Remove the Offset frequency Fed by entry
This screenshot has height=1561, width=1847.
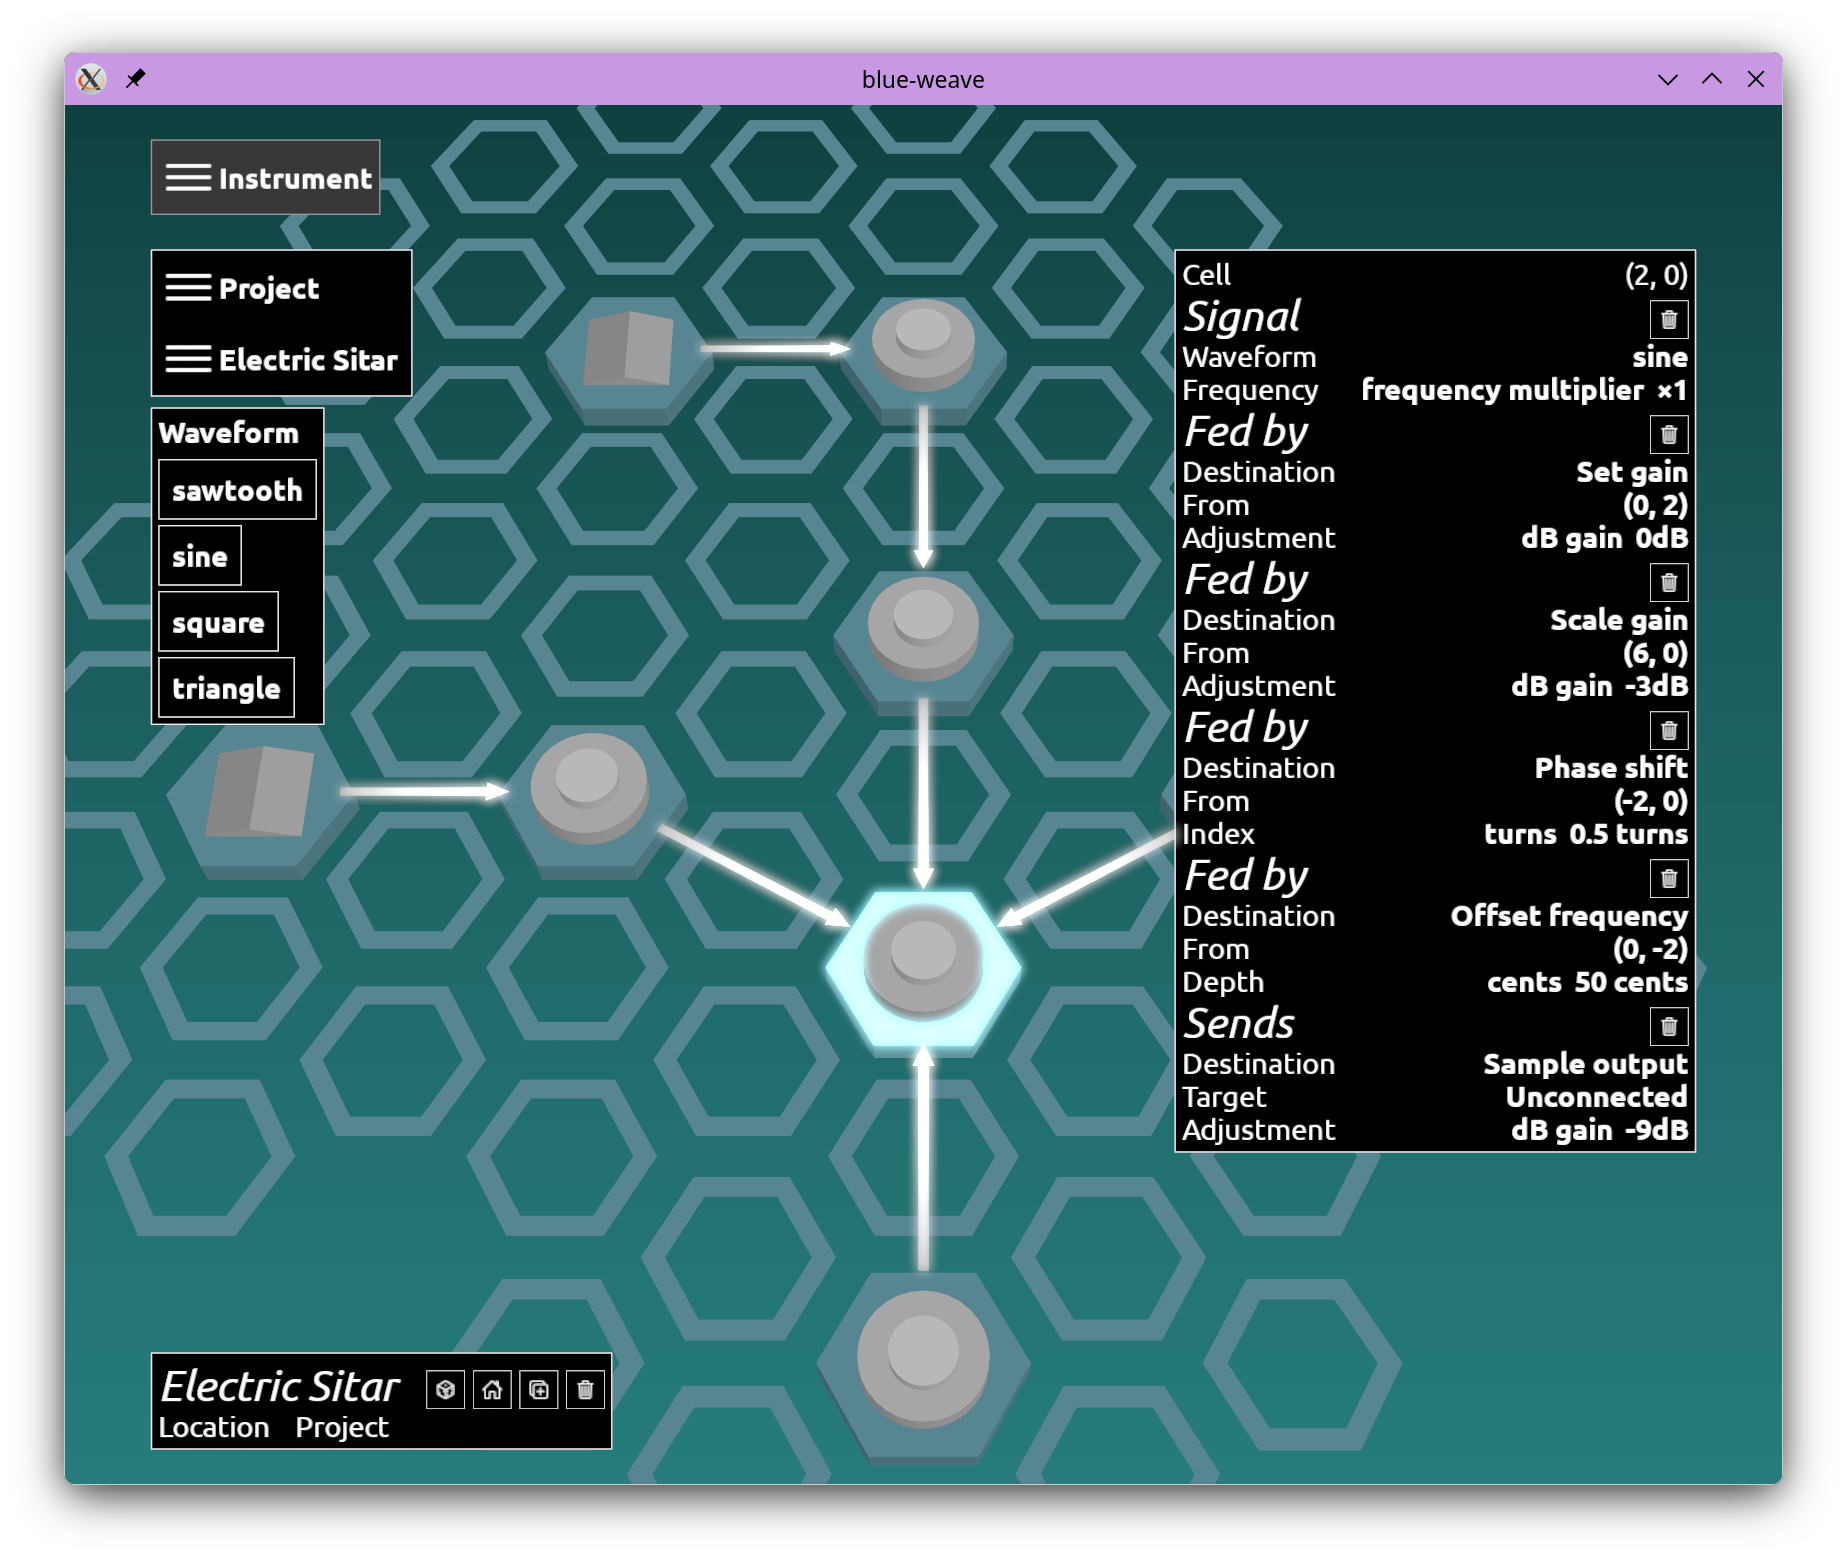point(1669,879)
